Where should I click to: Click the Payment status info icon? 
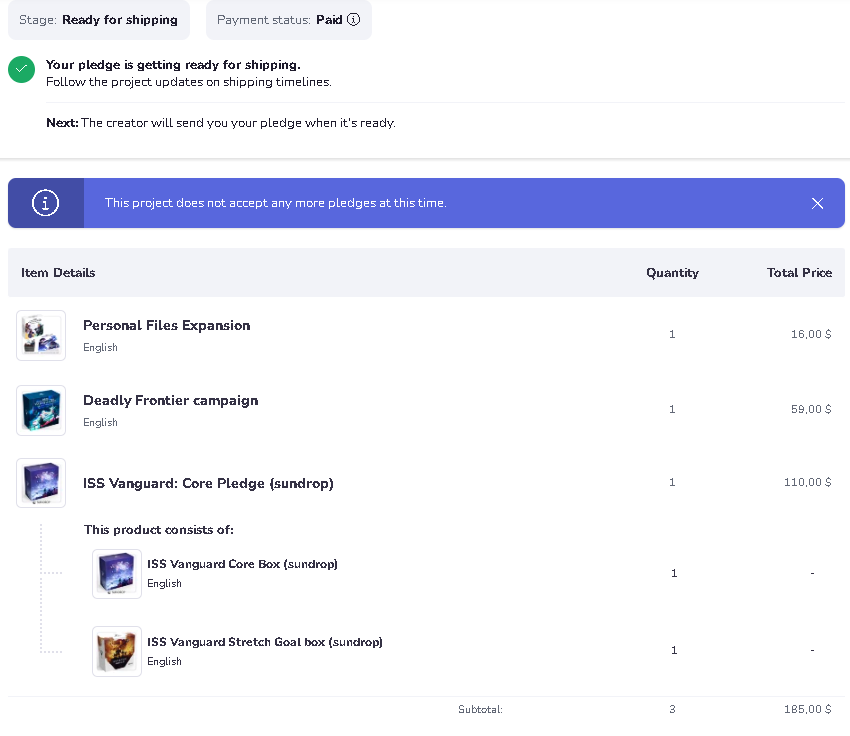coord(353,20)
